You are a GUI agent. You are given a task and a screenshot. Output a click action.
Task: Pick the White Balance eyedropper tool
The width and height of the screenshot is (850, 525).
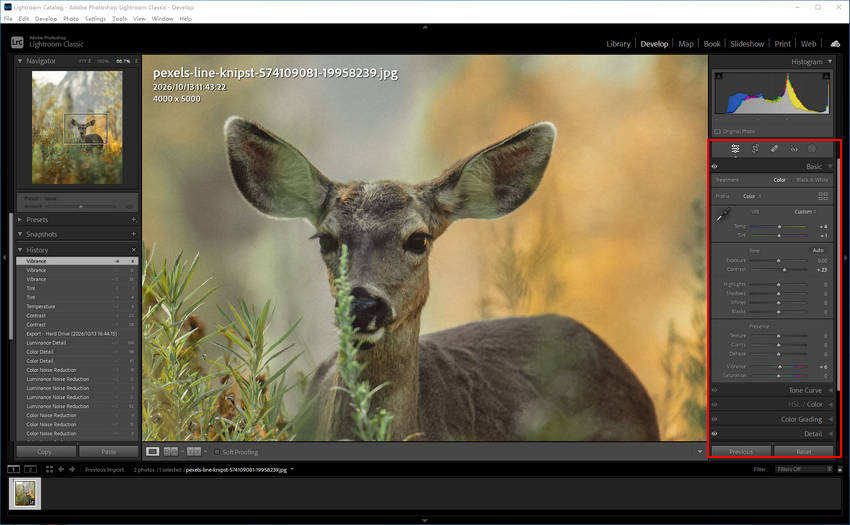click(723, 216)
